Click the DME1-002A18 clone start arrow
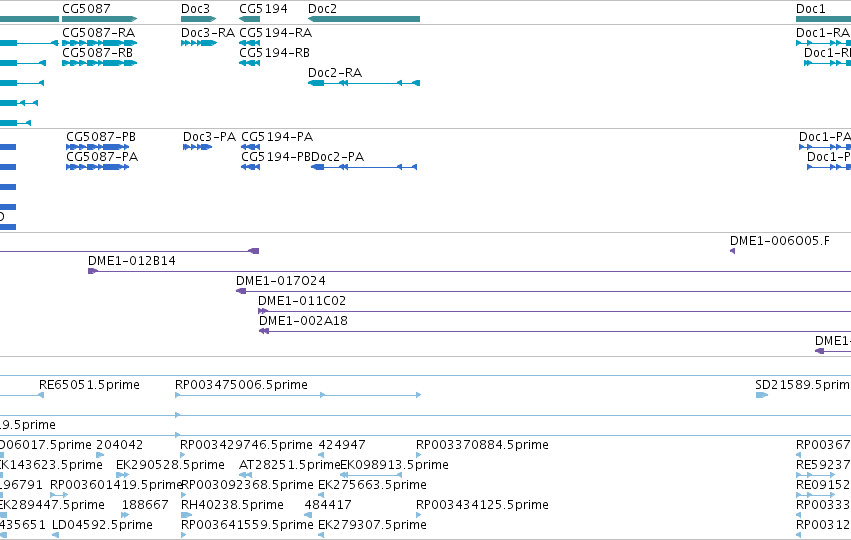Image resolution: width=851 pixels, height=540 pixels. pyautogui.click(x=264, y=331)
